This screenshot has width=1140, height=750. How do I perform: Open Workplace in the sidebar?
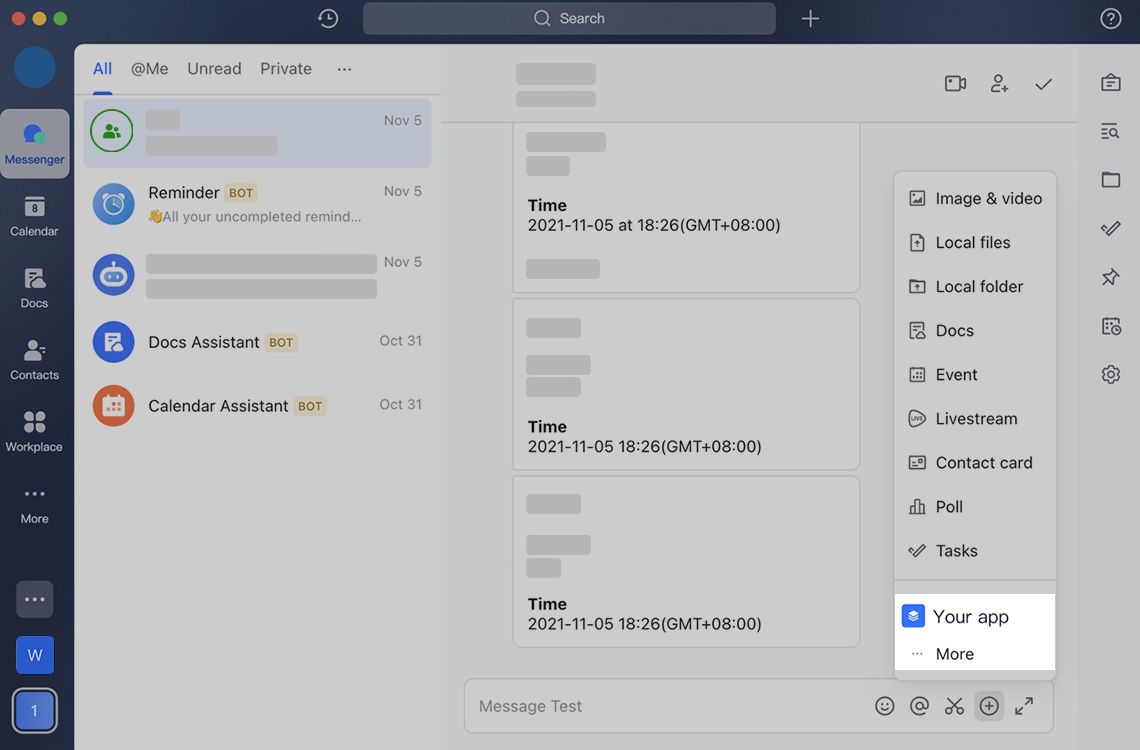click(34, 432)
